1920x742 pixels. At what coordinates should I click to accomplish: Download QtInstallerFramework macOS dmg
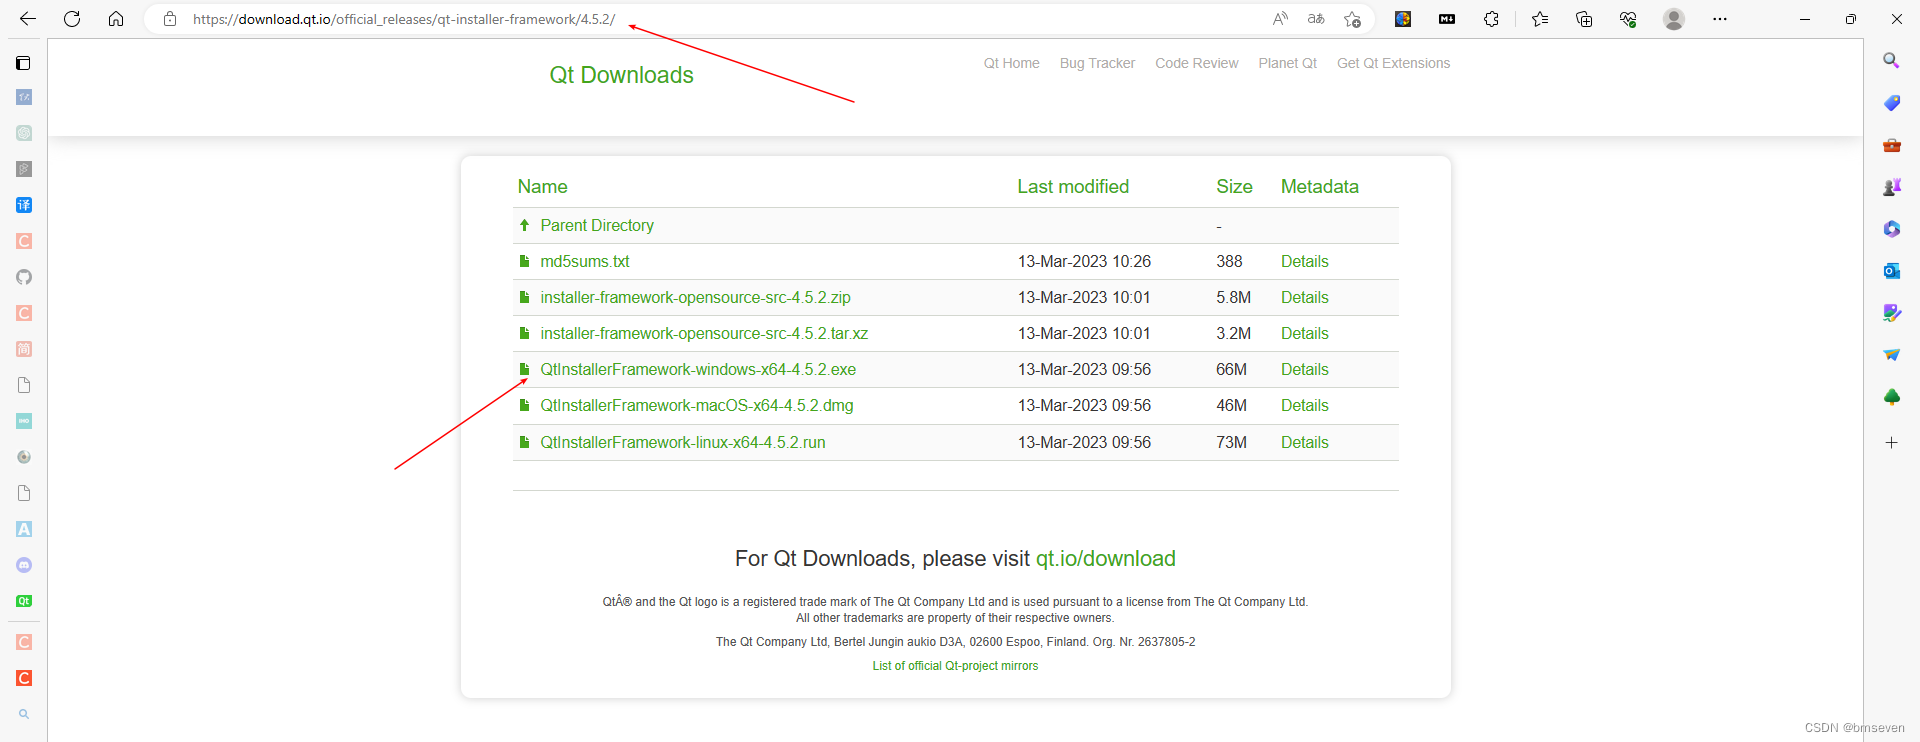pyautogui.click(x=697, y=406)
